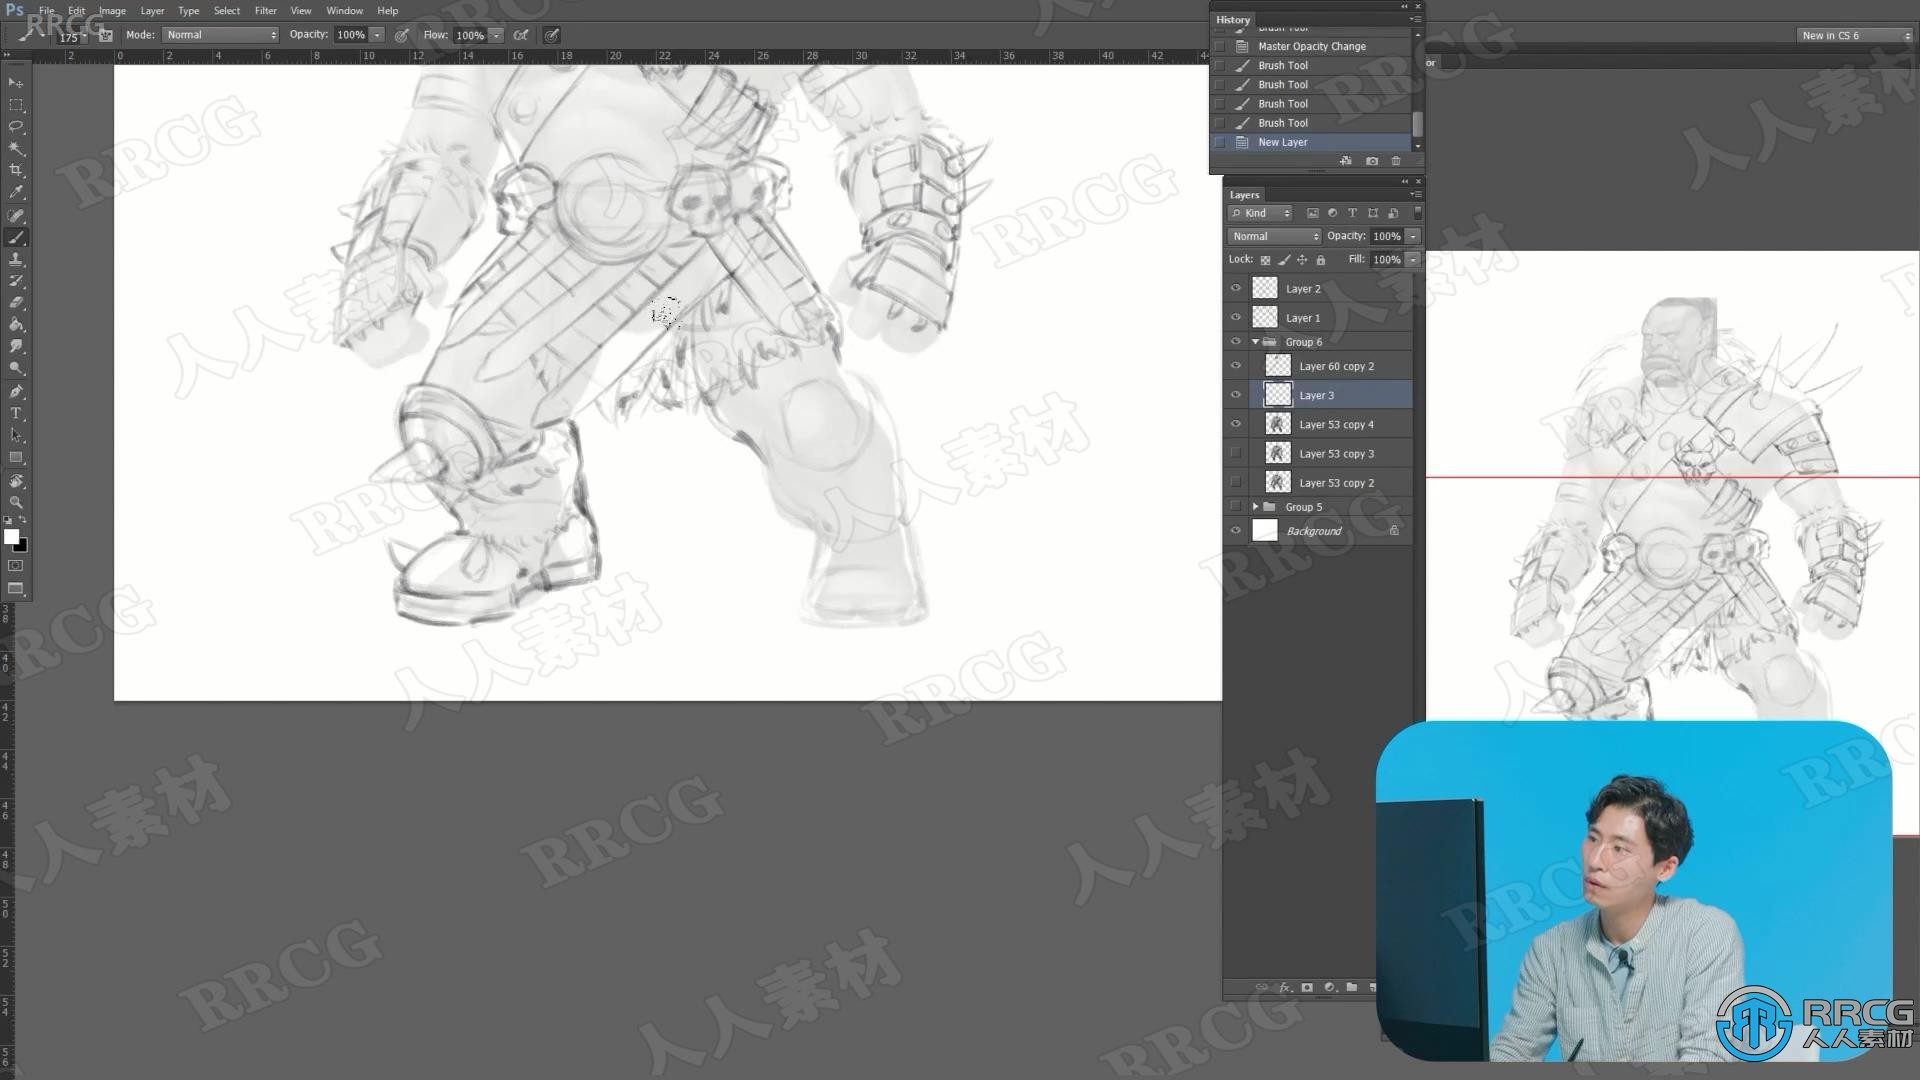Open the Image menu
Image resolution: width=1920 pixels, height=1080 pixels.
(111, 11)
